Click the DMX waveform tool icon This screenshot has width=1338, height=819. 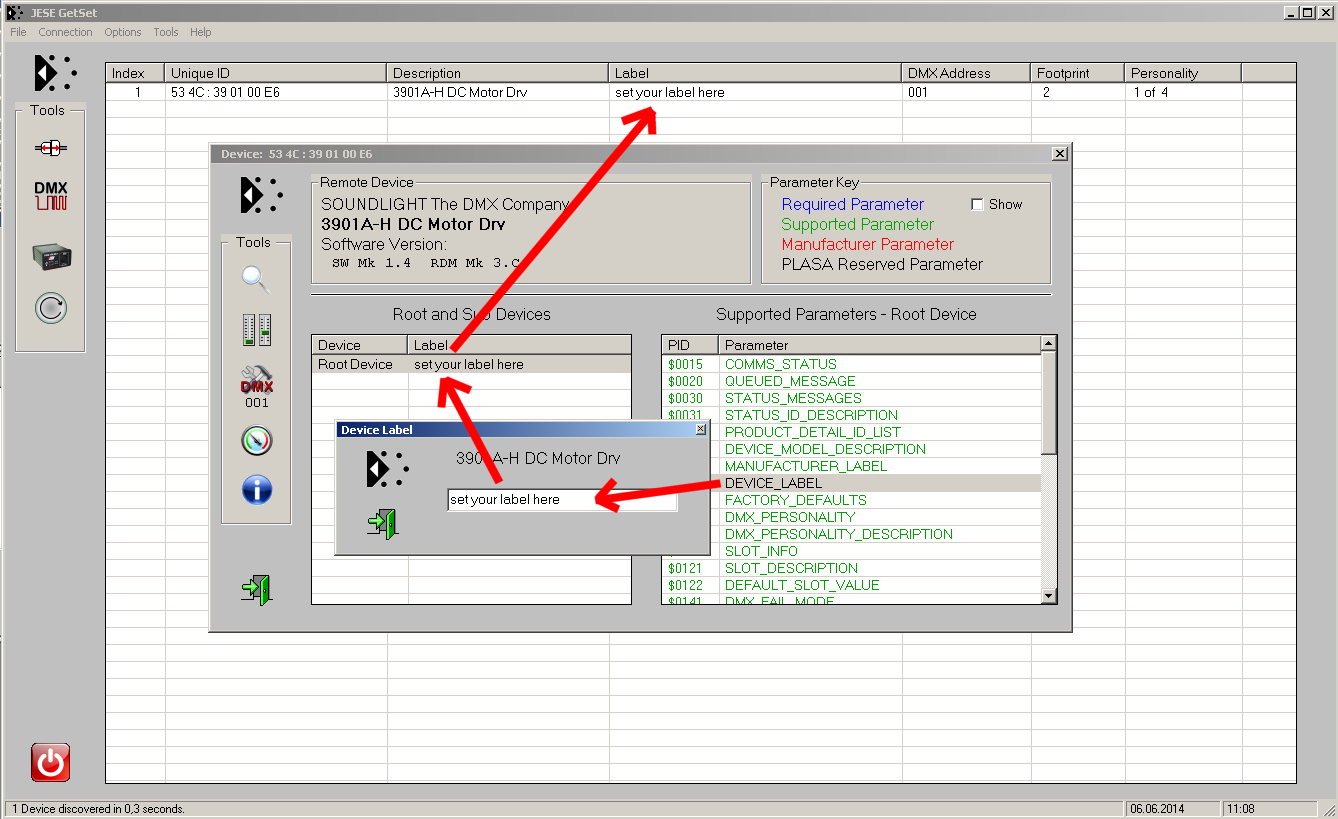click(x=50, y=196)
